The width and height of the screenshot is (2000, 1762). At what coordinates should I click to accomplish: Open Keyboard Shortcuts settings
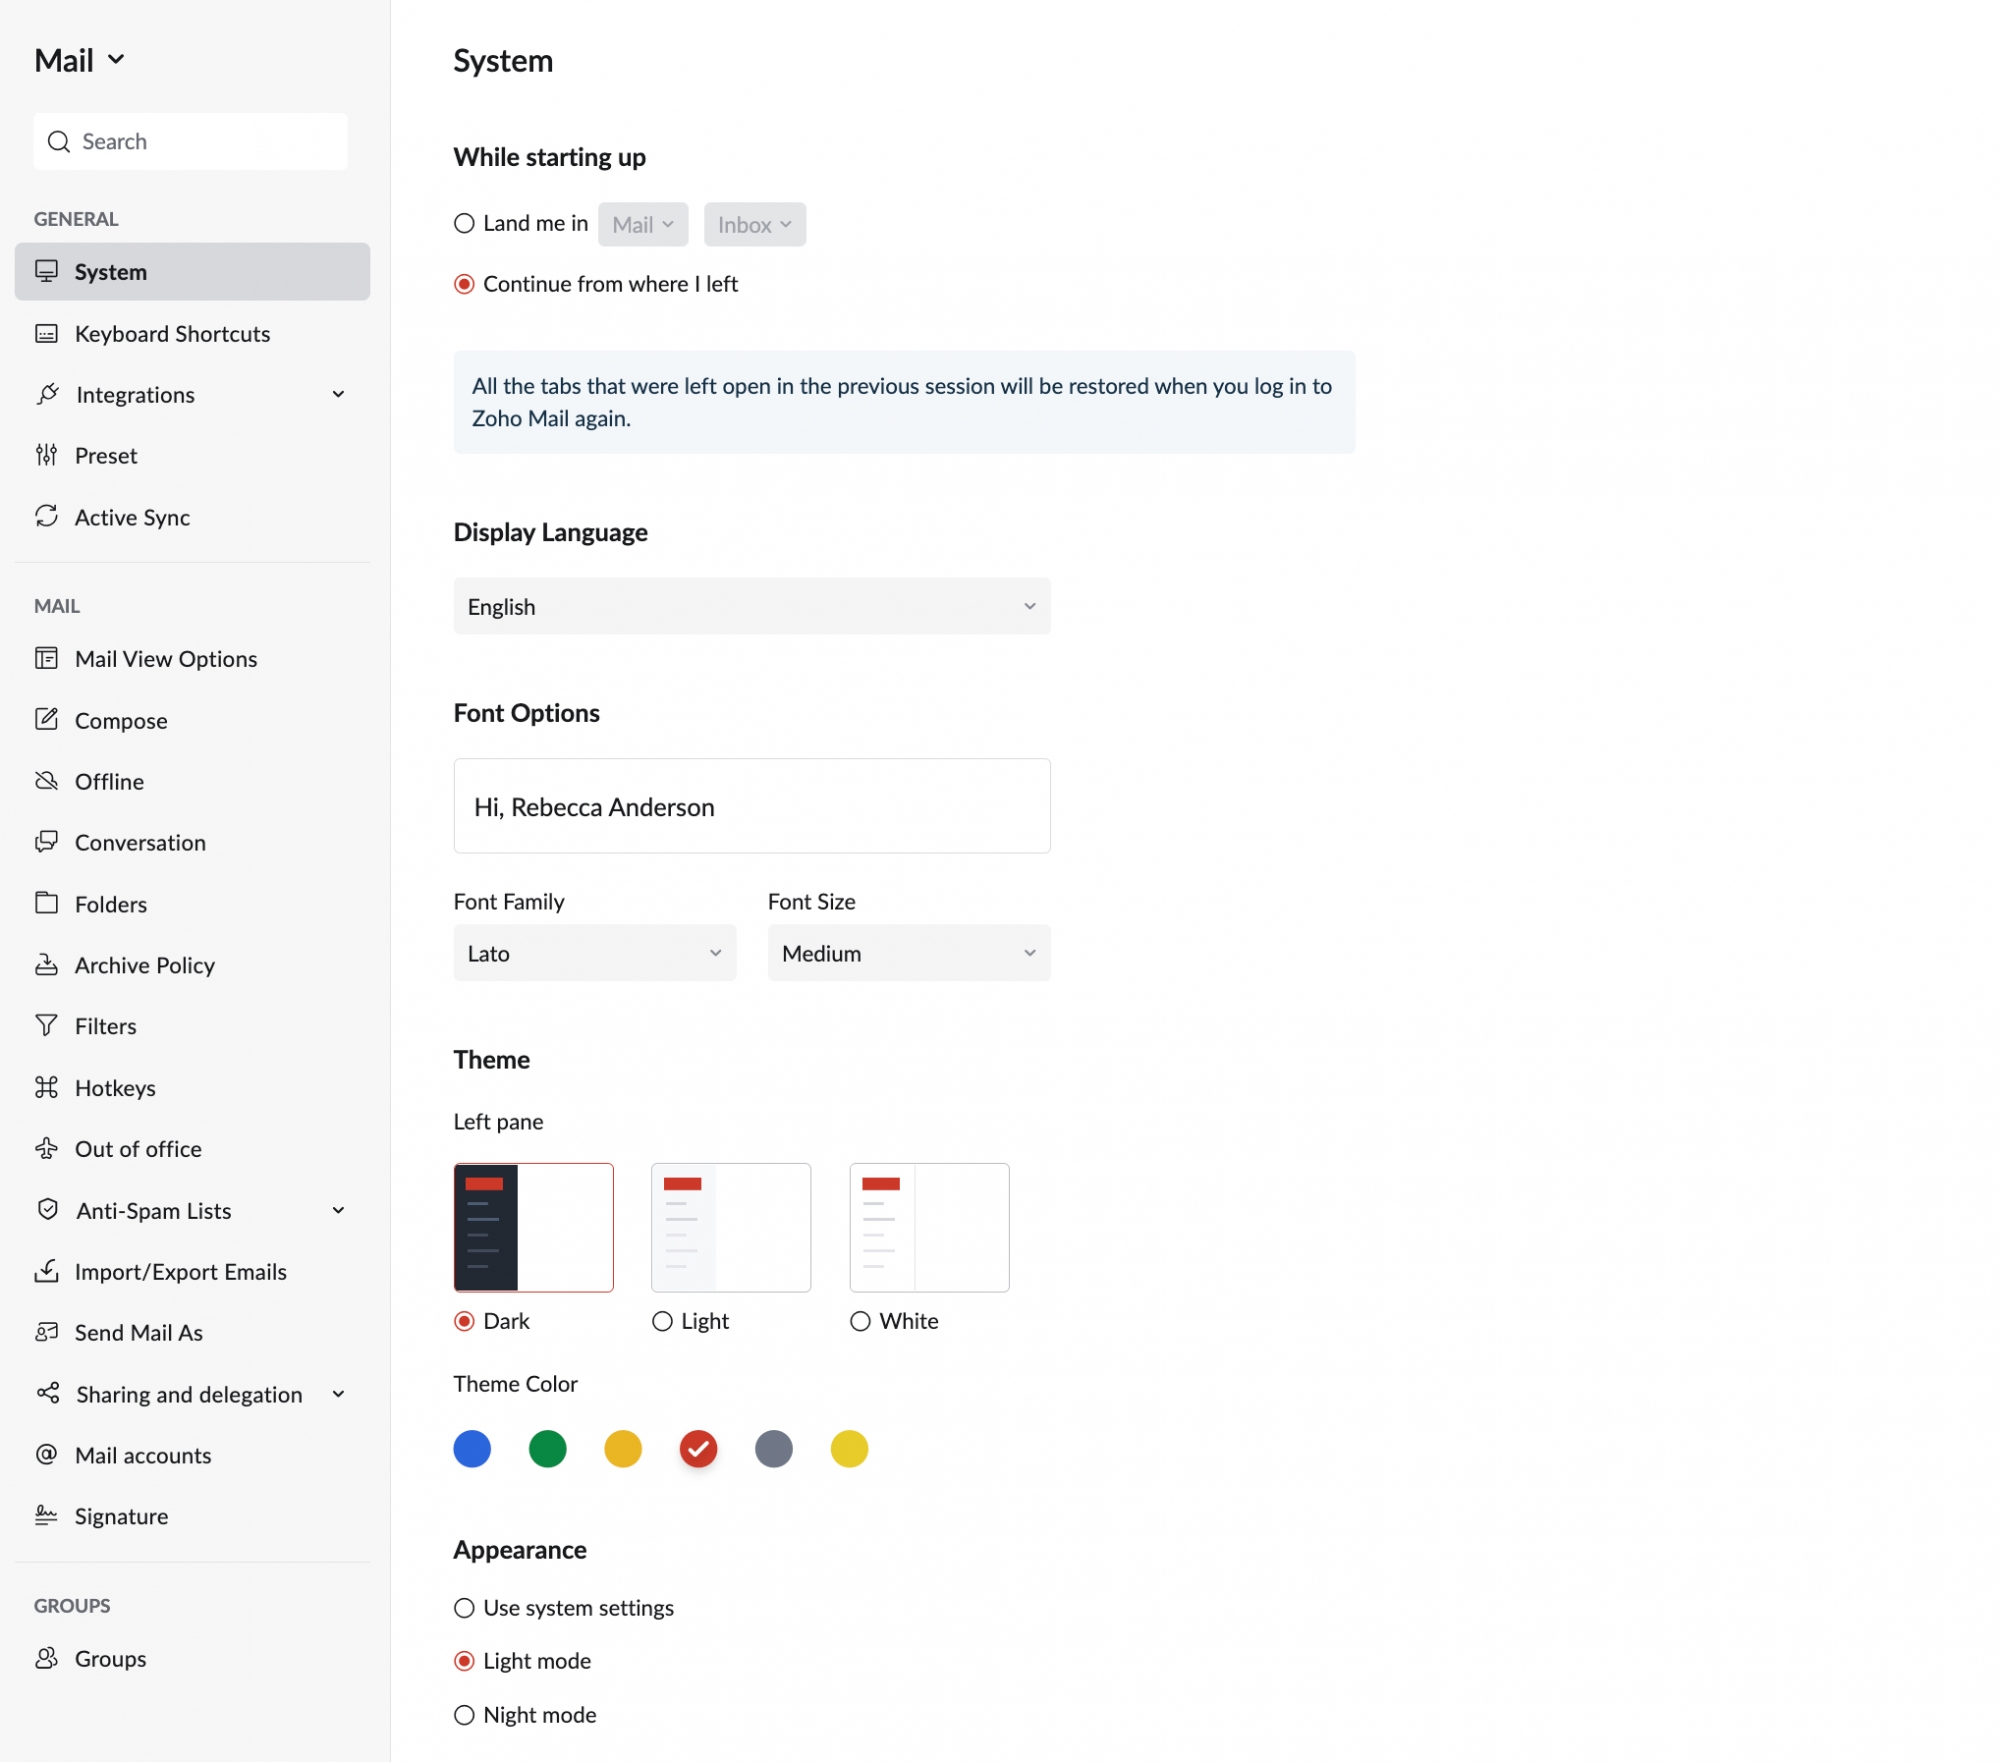[x=172, y=332]
